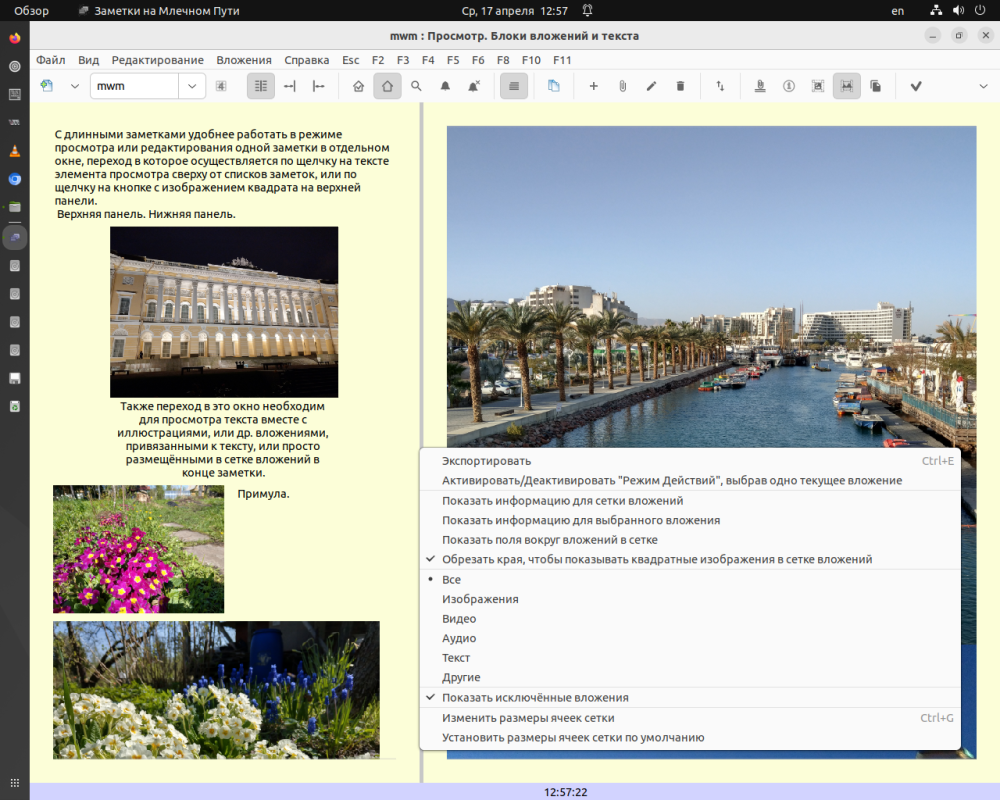Open the mwm combo box dropdown
Screen dimensions: 1000x800
(192, 86)
